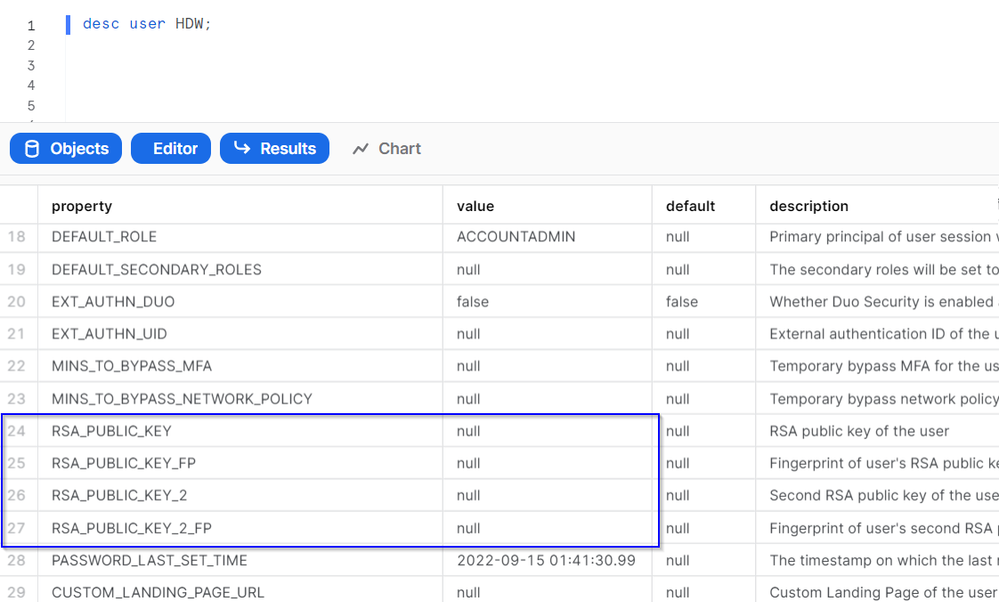Select the PASSWORD_LAST_SET_TIME timestamp value
999x602 pixels.
click(x=545, y=560)
